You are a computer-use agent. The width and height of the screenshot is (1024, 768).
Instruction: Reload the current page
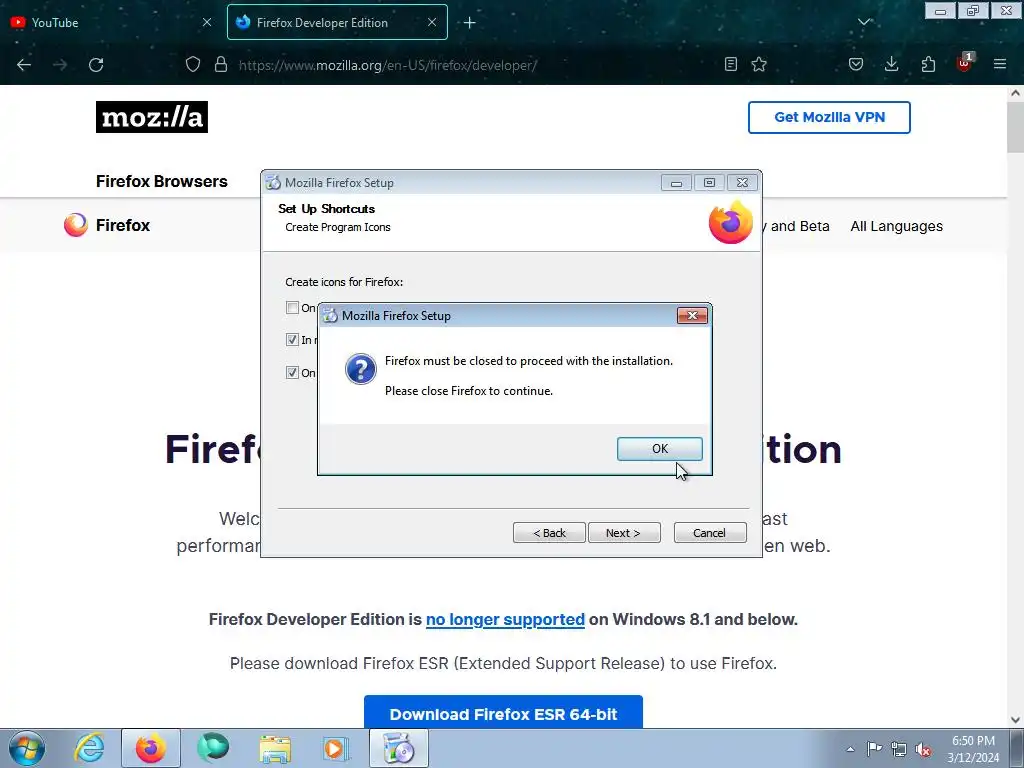[x=96, y=65]
